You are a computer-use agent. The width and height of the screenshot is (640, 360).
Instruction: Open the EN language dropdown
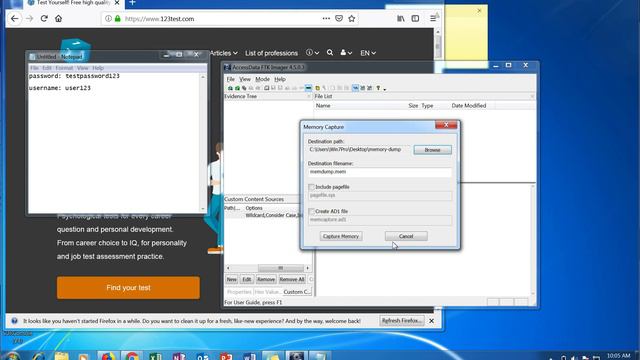click(368, 53)
